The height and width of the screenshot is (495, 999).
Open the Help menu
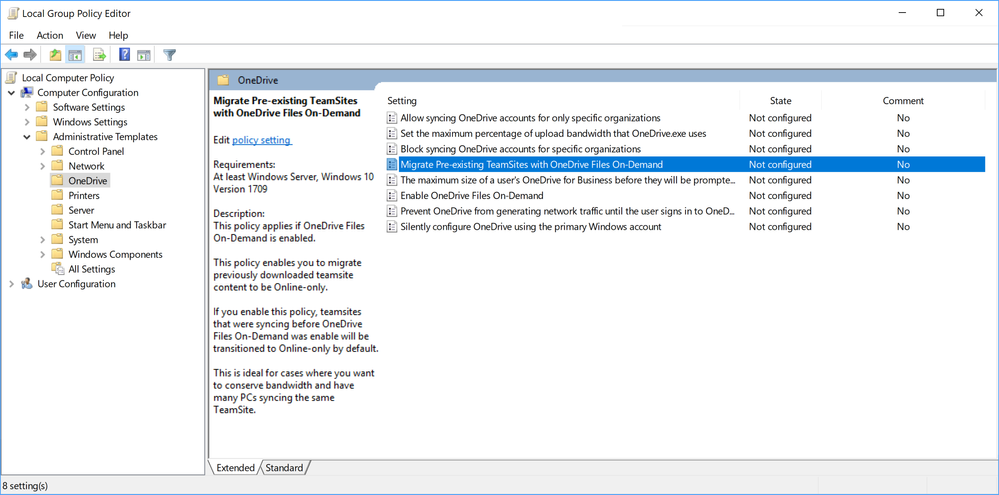pyautogui.click(x=119, y=36)
